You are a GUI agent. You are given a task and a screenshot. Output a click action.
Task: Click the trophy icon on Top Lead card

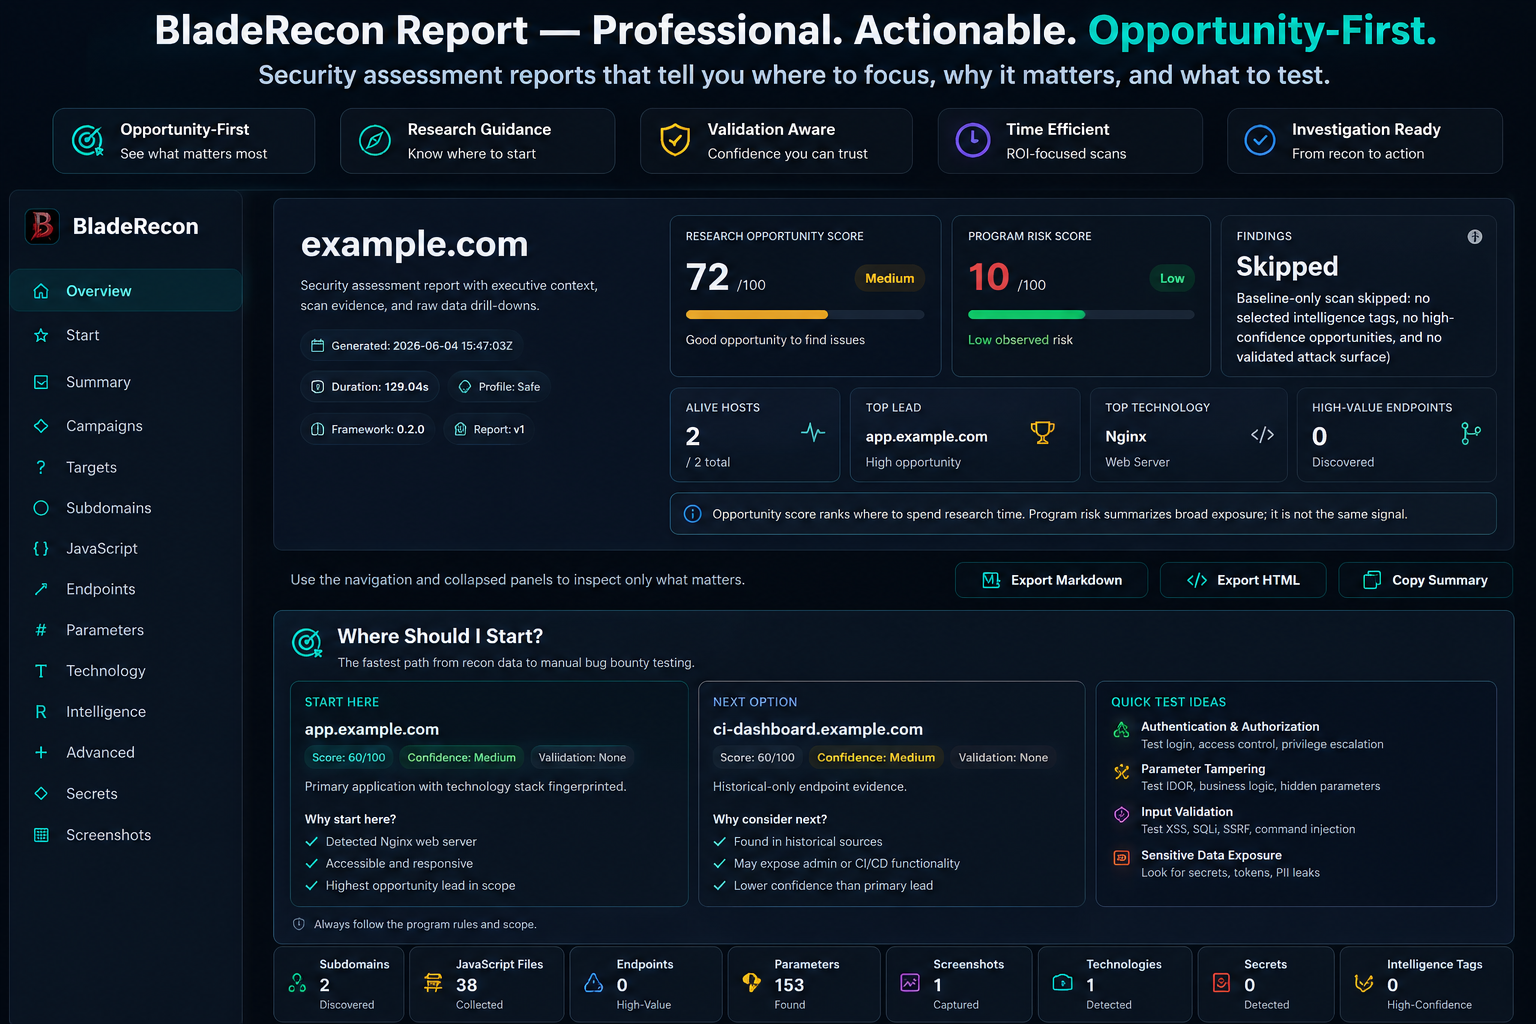[1042, 433]
